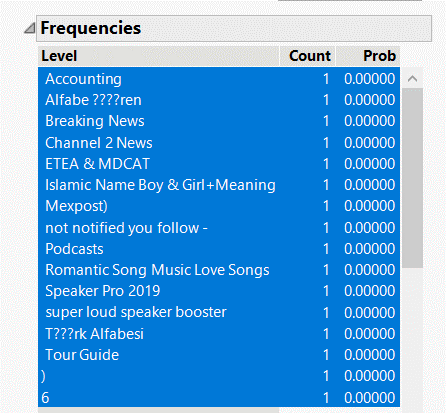Select Islamic Name Boy & Girl+Meaning row

[x=219, y=185]
